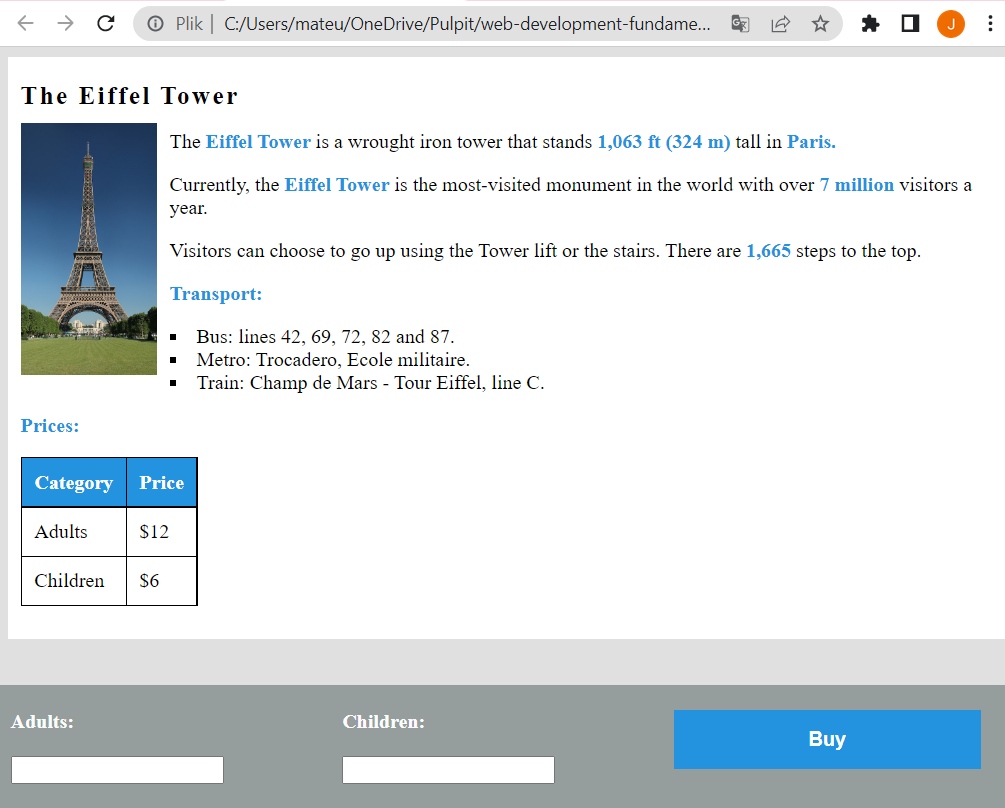Image resolution: width=1005 pixels, height=808 pixels.
Task: Click the Children: form label
Action: coord(383,722)
